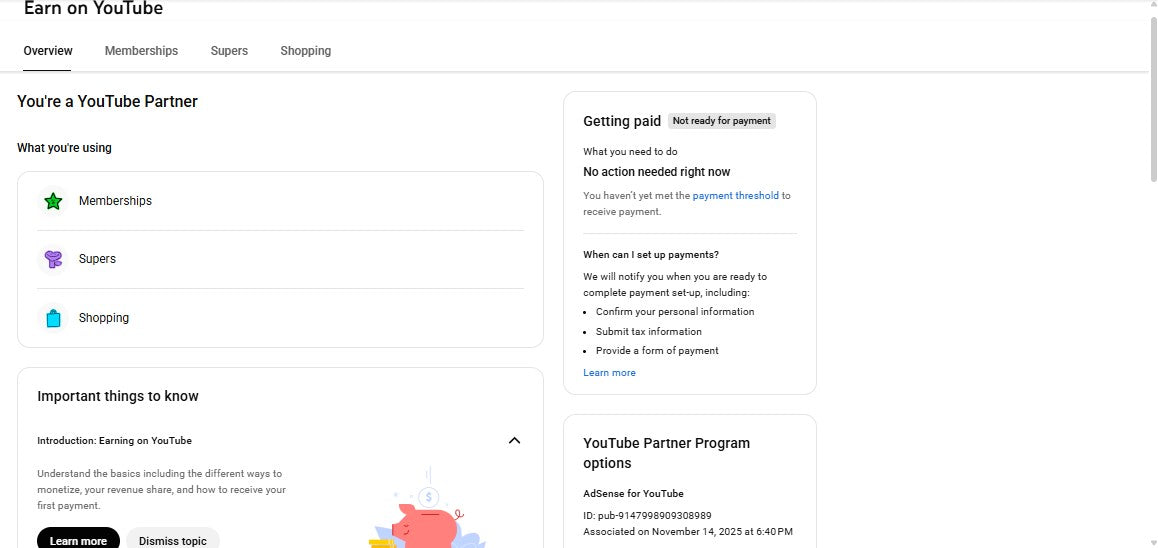The image size is (1158, 548).
Task: Click the Earn on YouTube page title
Action: pos(93,9)
